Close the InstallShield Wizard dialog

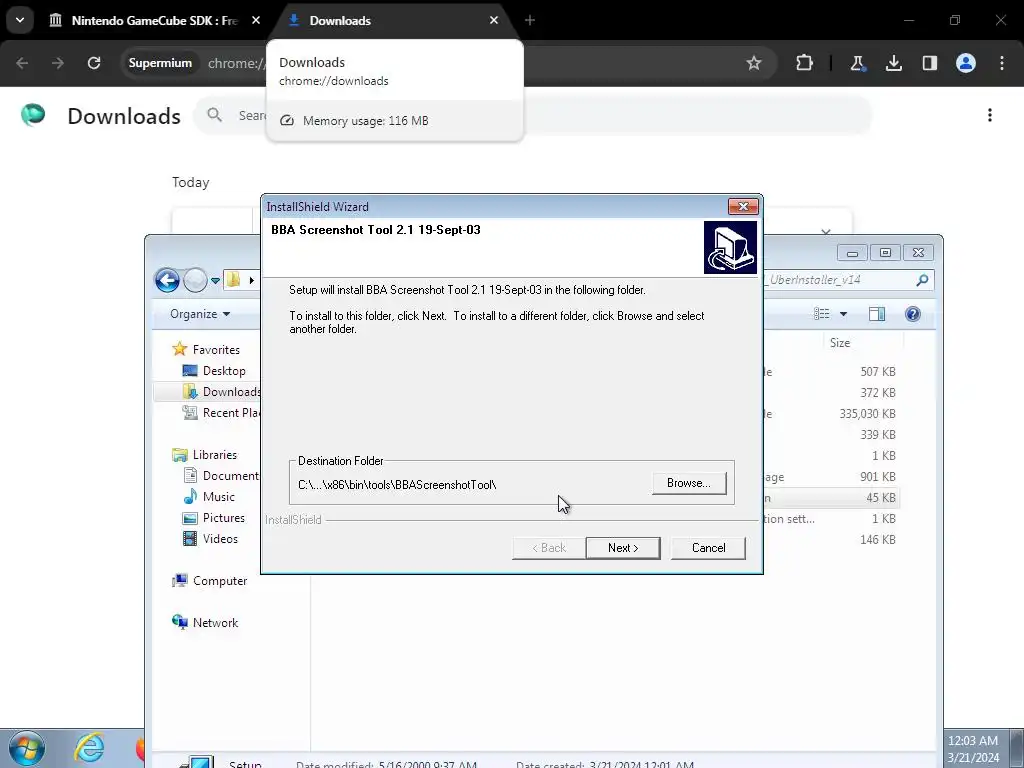743,206
